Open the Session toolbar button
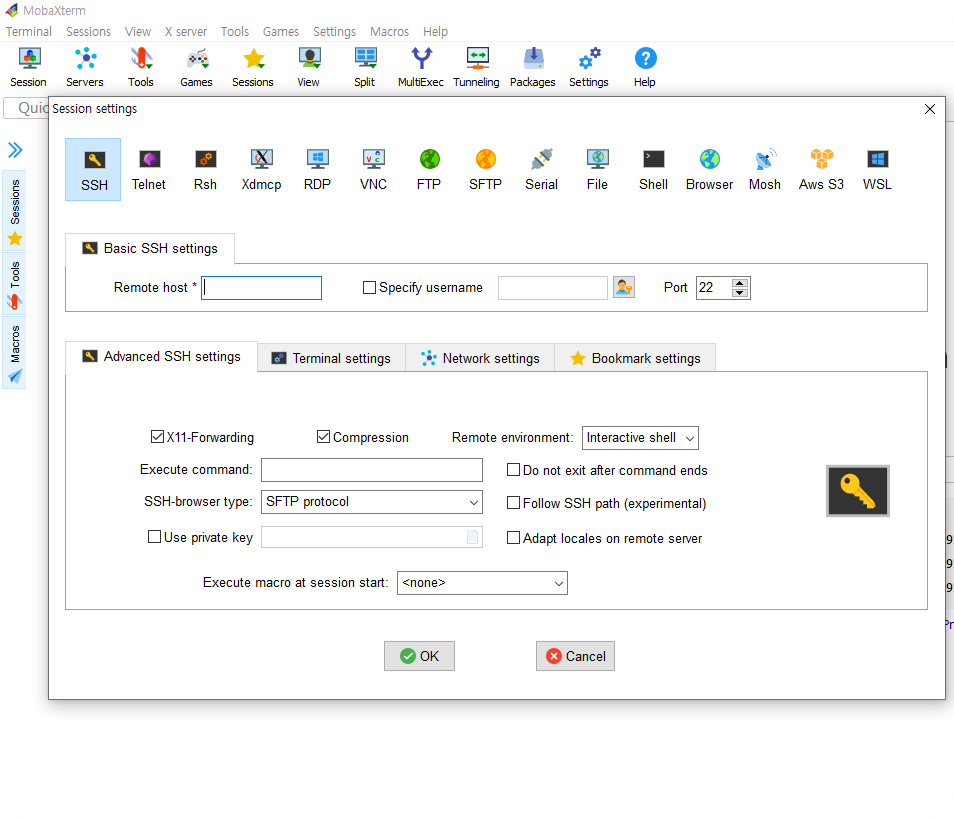The height and width of the screenshot is (817, 954). 29,68
